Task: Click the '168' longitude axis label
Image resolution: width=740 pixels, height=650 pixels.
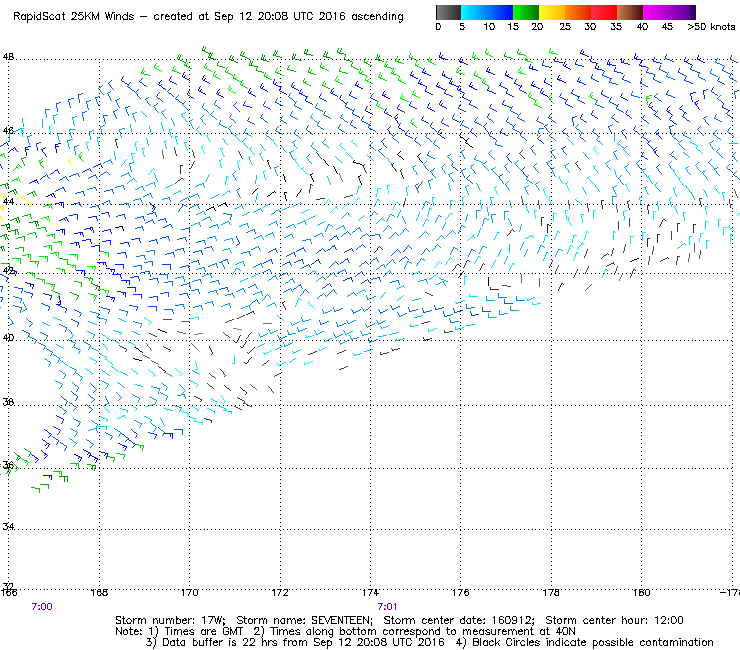Action: point(99,592)
